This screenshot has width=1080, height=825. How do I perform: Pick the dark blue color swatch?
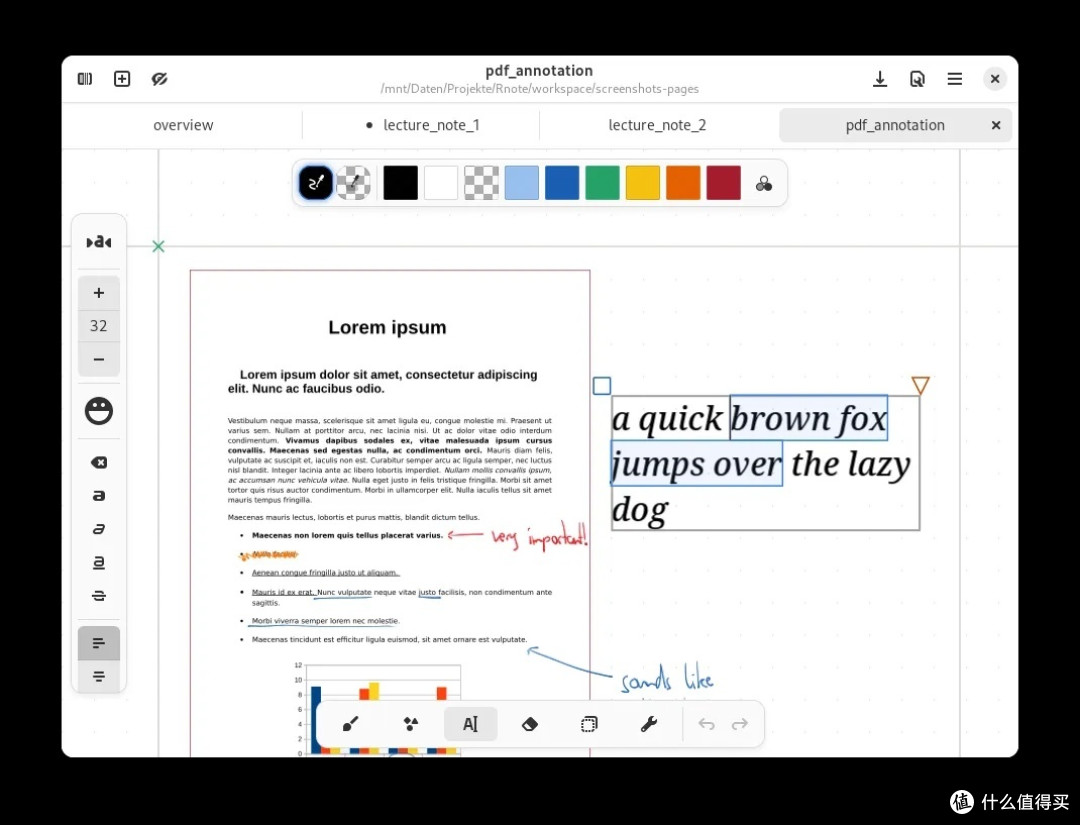pyautogui.click(x=562, y=182)
